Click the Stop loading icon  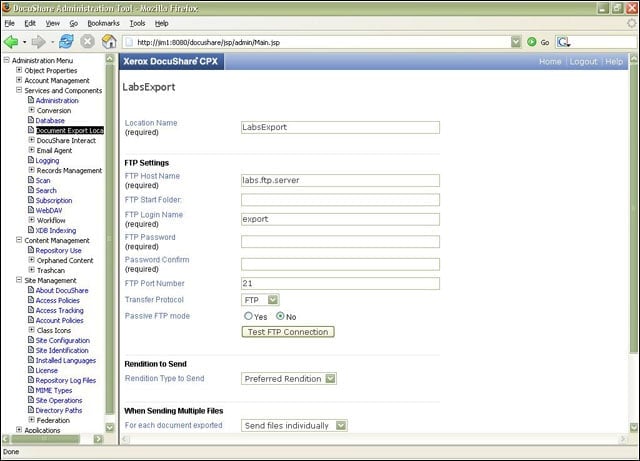[x=87, y=41]
